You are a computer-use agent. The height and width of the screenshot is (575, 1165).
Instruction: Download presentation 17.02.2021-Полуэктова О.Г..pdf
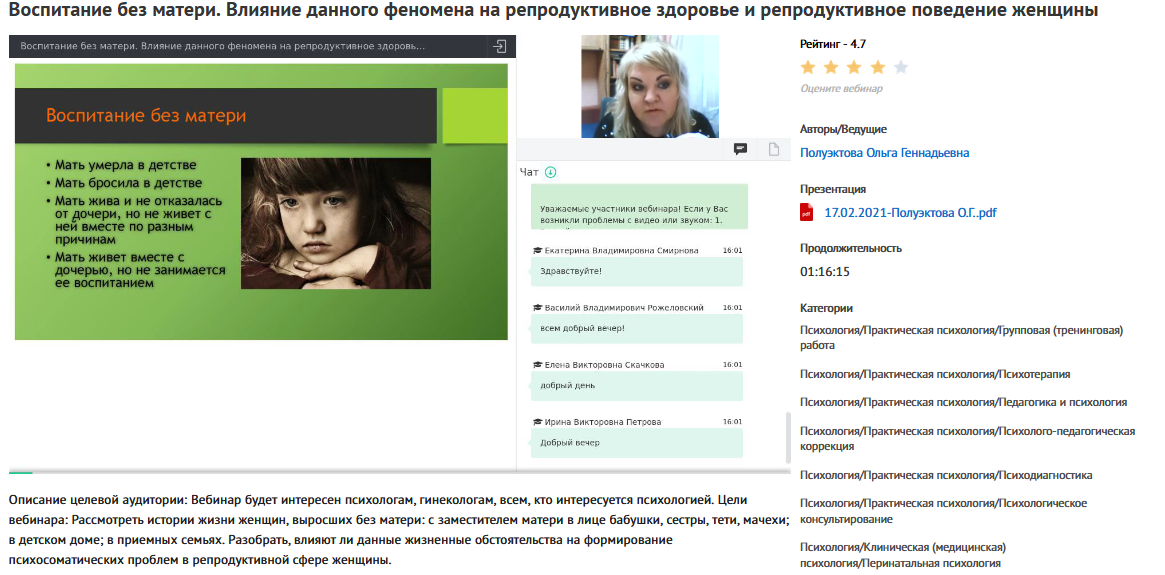(910, 212)
